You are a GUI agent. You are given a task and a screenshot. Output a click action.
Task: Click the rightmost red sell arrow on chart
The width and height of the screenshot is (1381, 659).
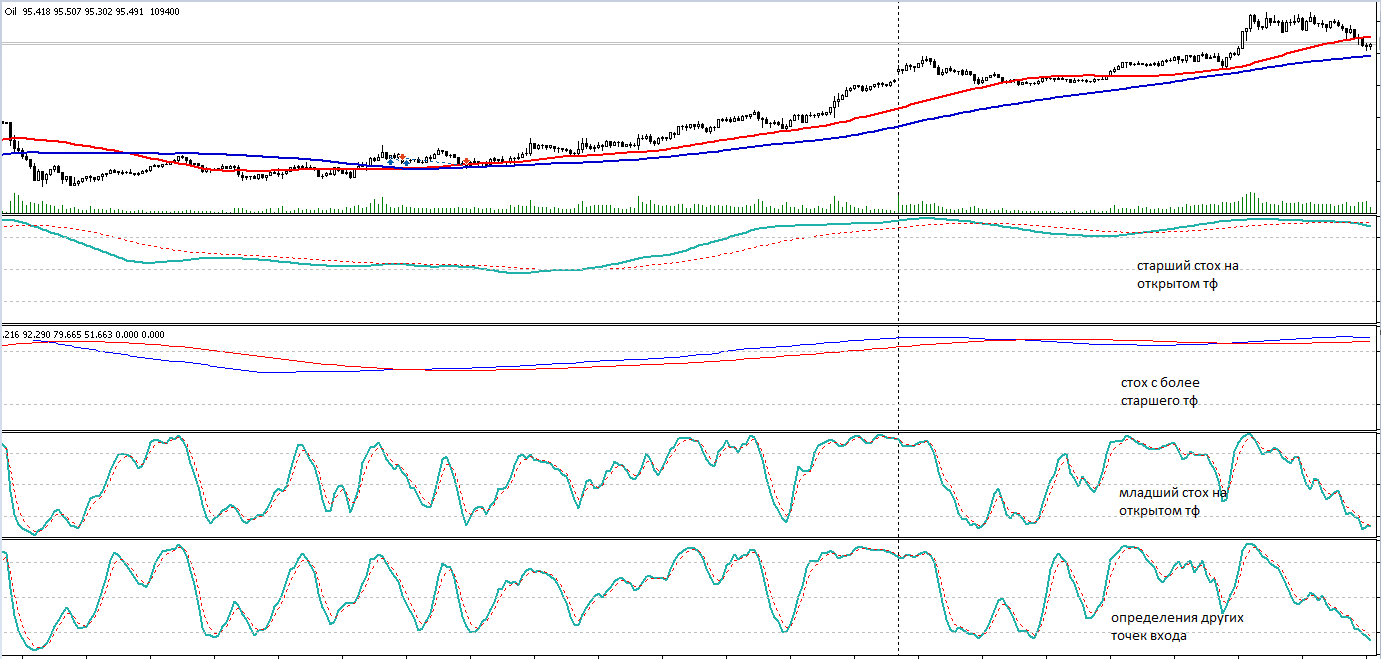click(x=466, y=161)
